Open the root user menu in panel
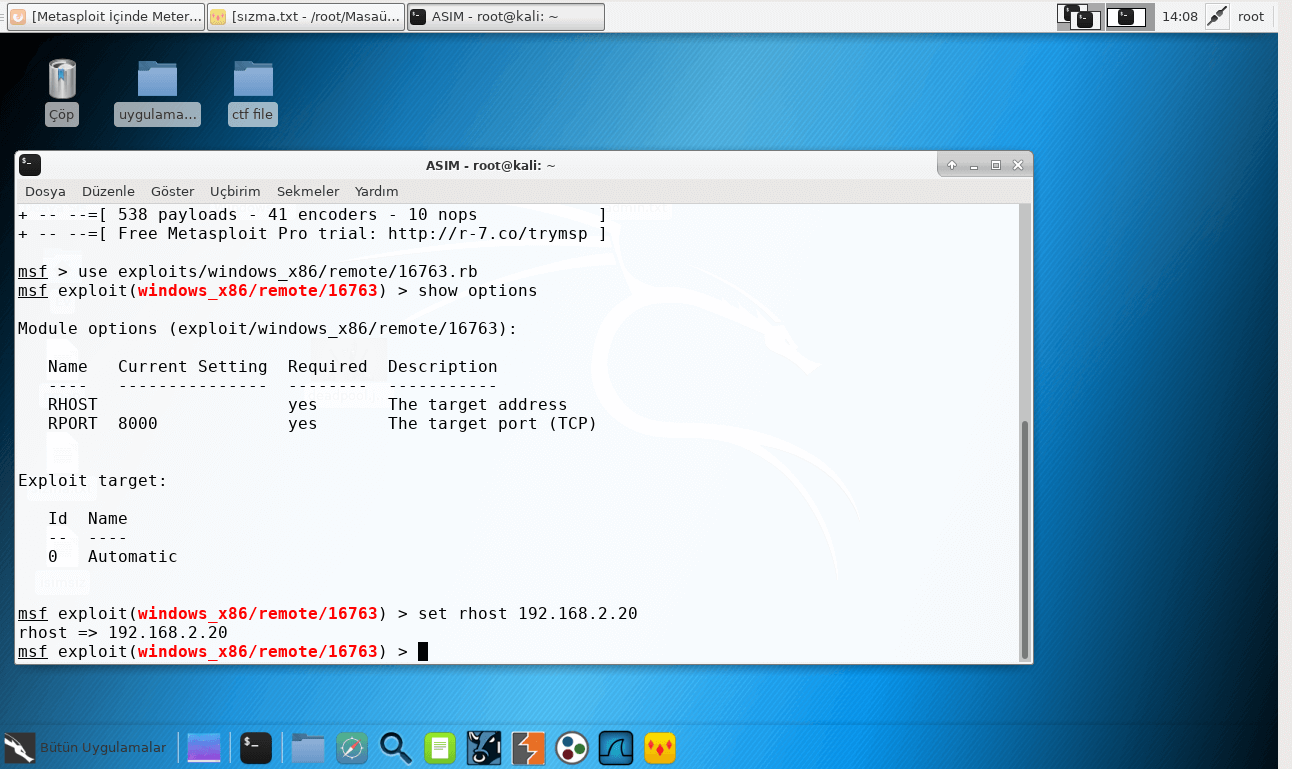Screen dimensions: 1292x769 (1251, 16)
